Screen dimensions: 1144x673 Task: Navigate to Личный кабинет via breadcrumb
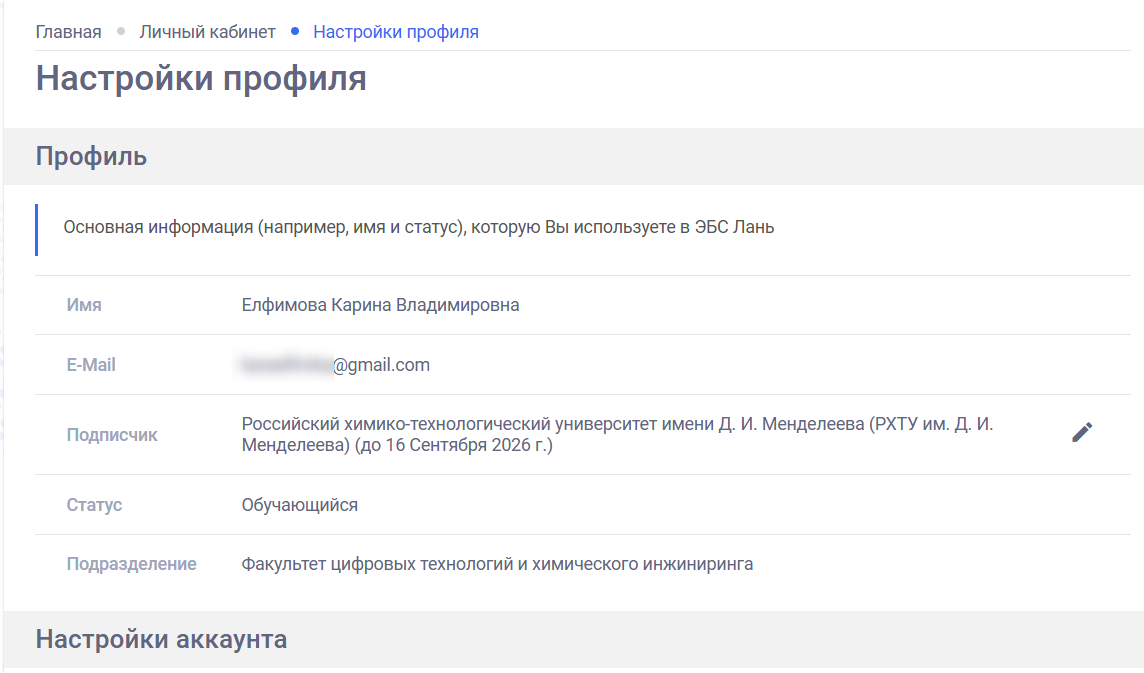(208, 31)
